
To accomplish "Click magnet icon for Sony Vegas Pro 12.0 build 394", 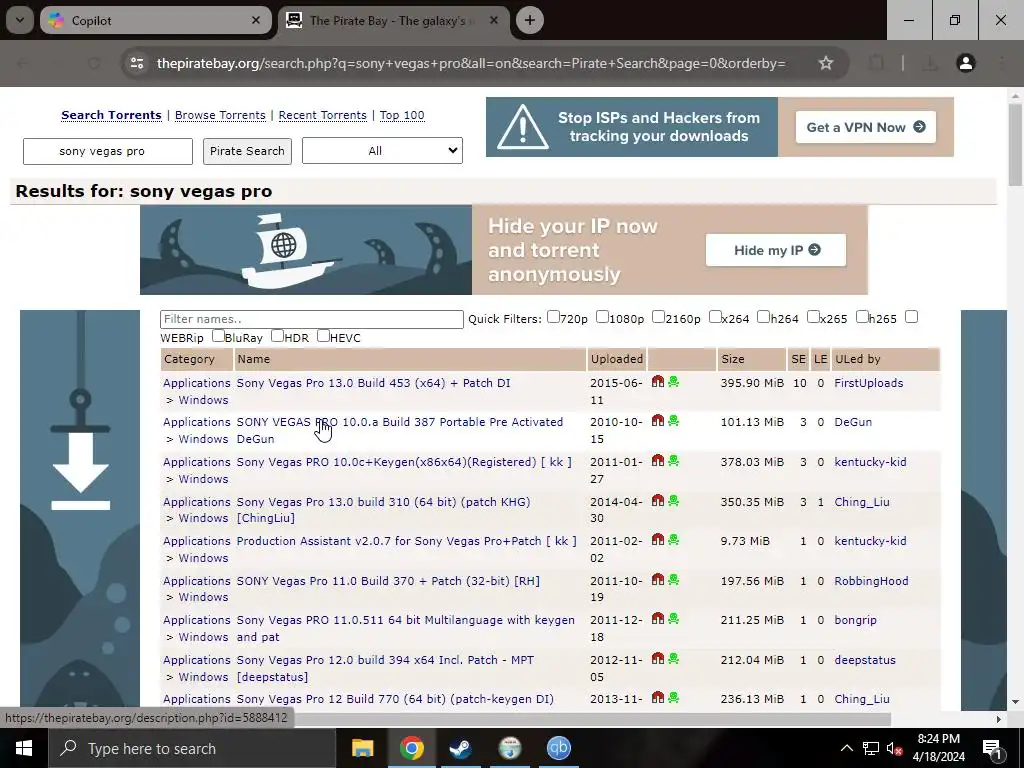I will pos(658,658).
